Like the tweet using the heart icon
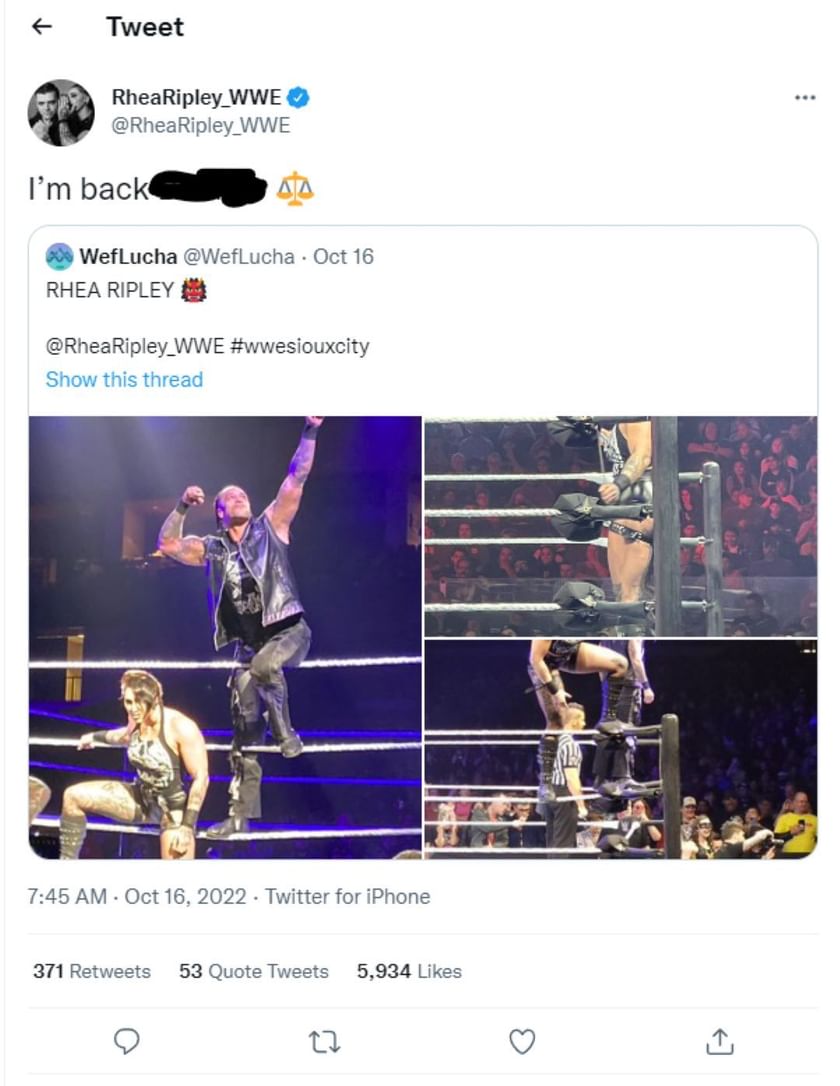The width and height of the screenshot is (840, 1086). pos(520,1043)
